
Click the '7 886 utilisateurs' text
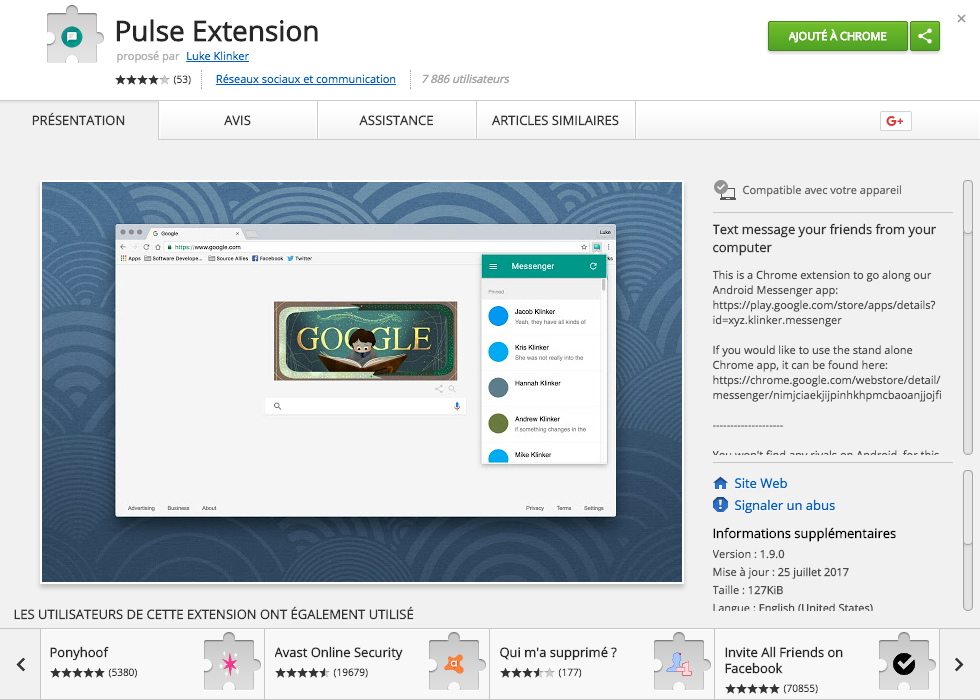(x=465, y=79)
